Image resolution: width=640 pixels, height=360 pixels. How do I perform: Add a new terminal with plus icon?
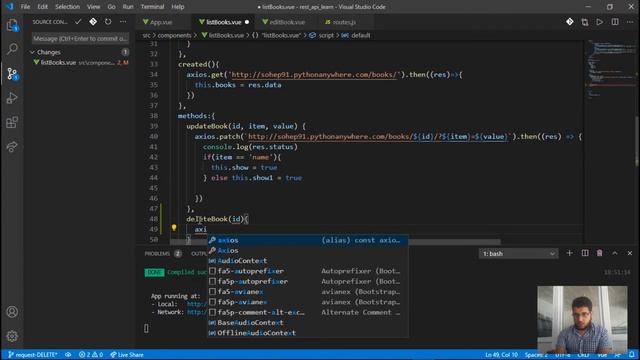[569, 253]
